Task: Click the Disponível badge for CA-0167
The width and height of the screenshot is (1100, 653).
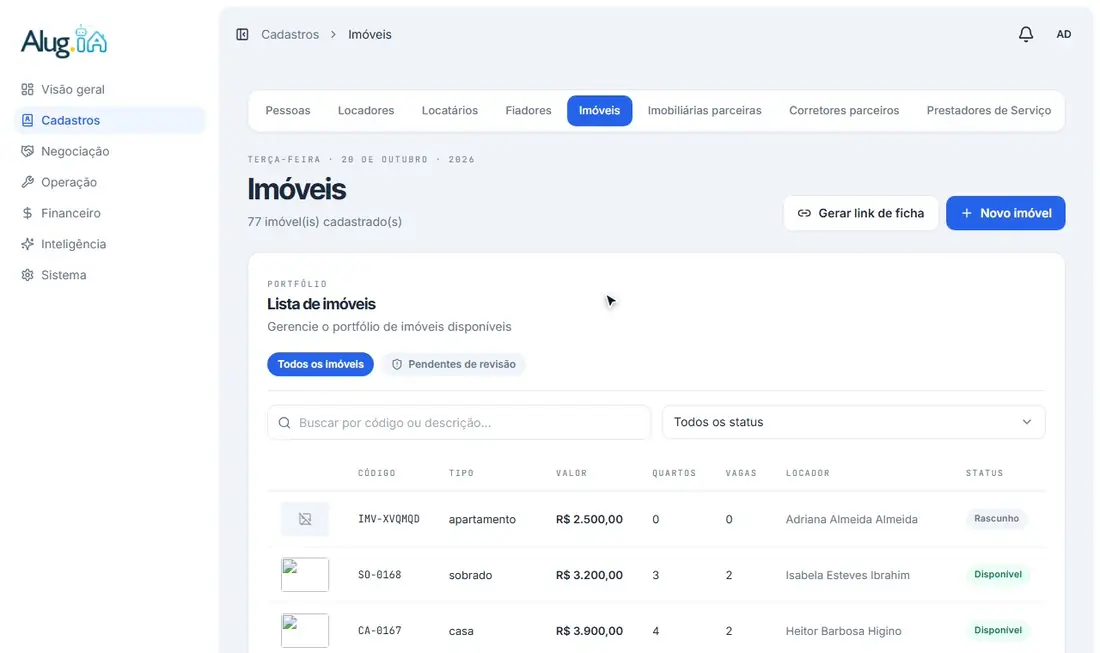Action: 998,630
